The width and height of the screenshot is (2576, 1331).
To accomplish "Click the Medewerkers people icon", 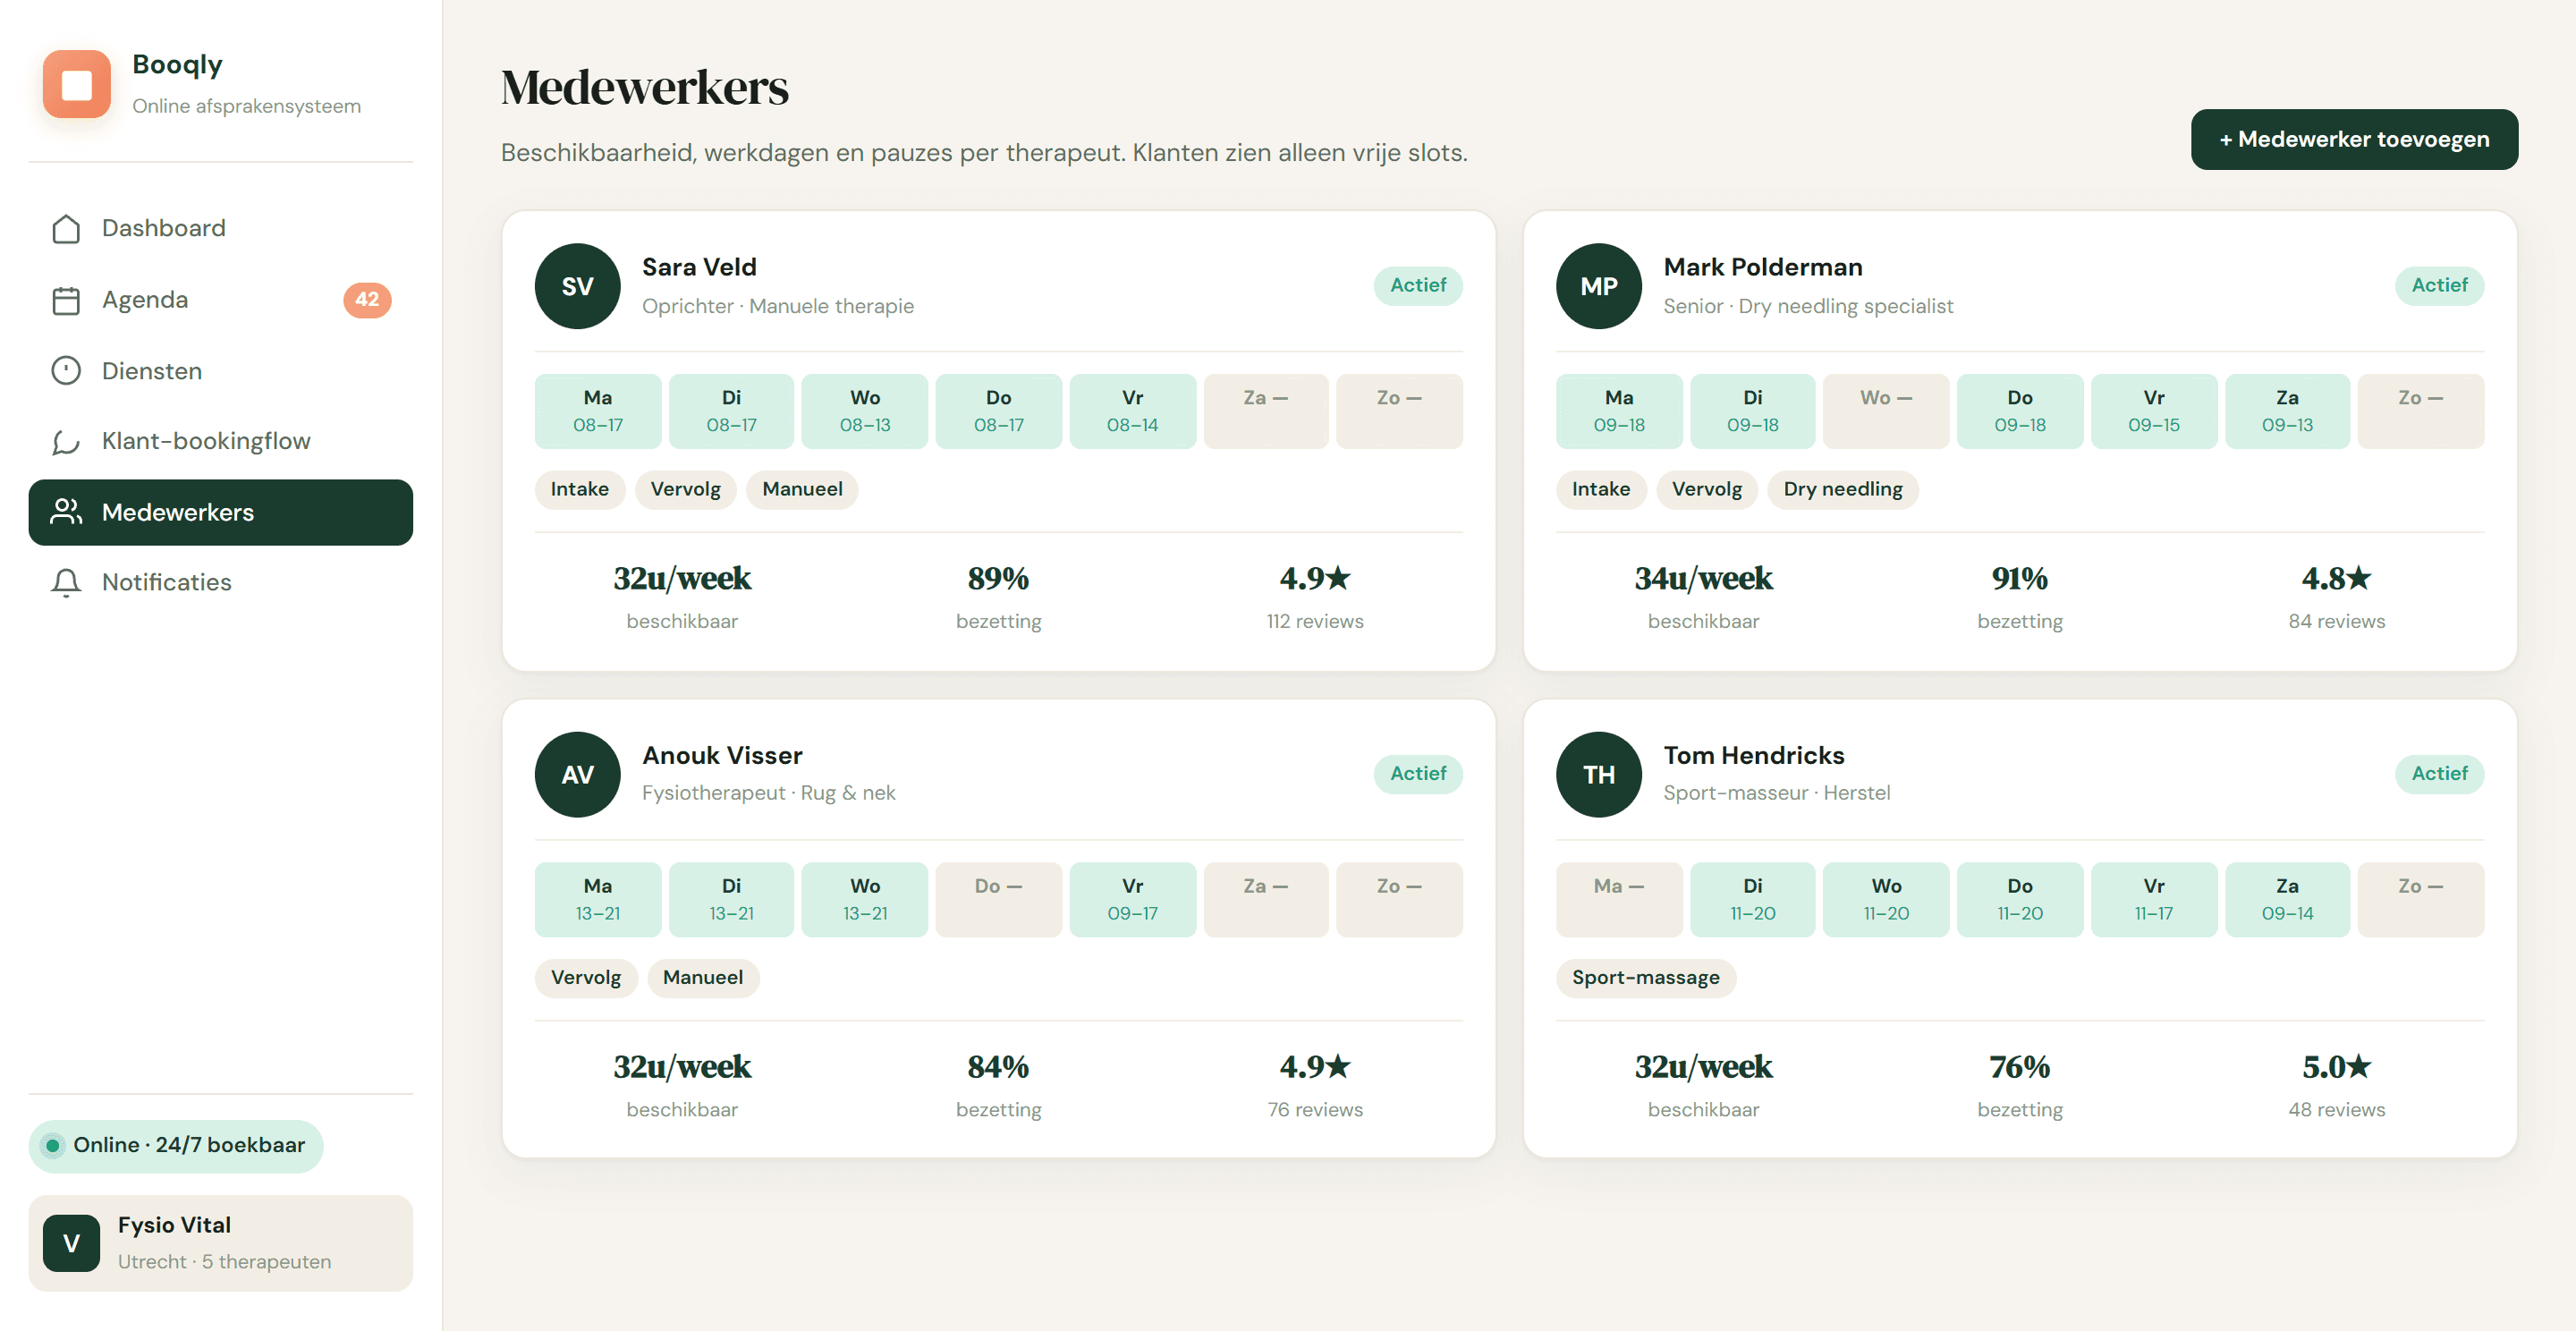I will coord(66,512).
